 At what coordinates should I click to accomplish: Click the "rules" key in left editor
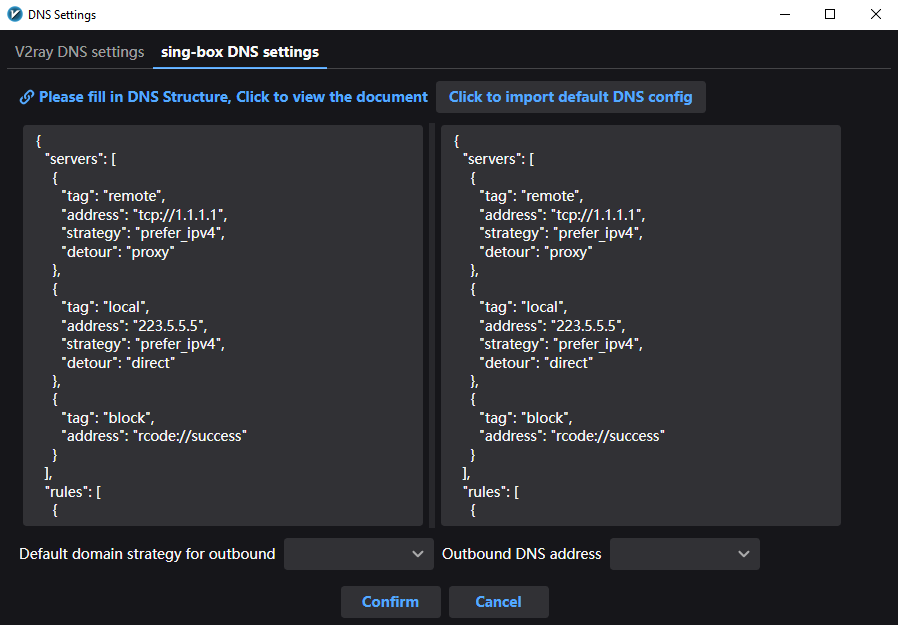click(x=67, y=492)
